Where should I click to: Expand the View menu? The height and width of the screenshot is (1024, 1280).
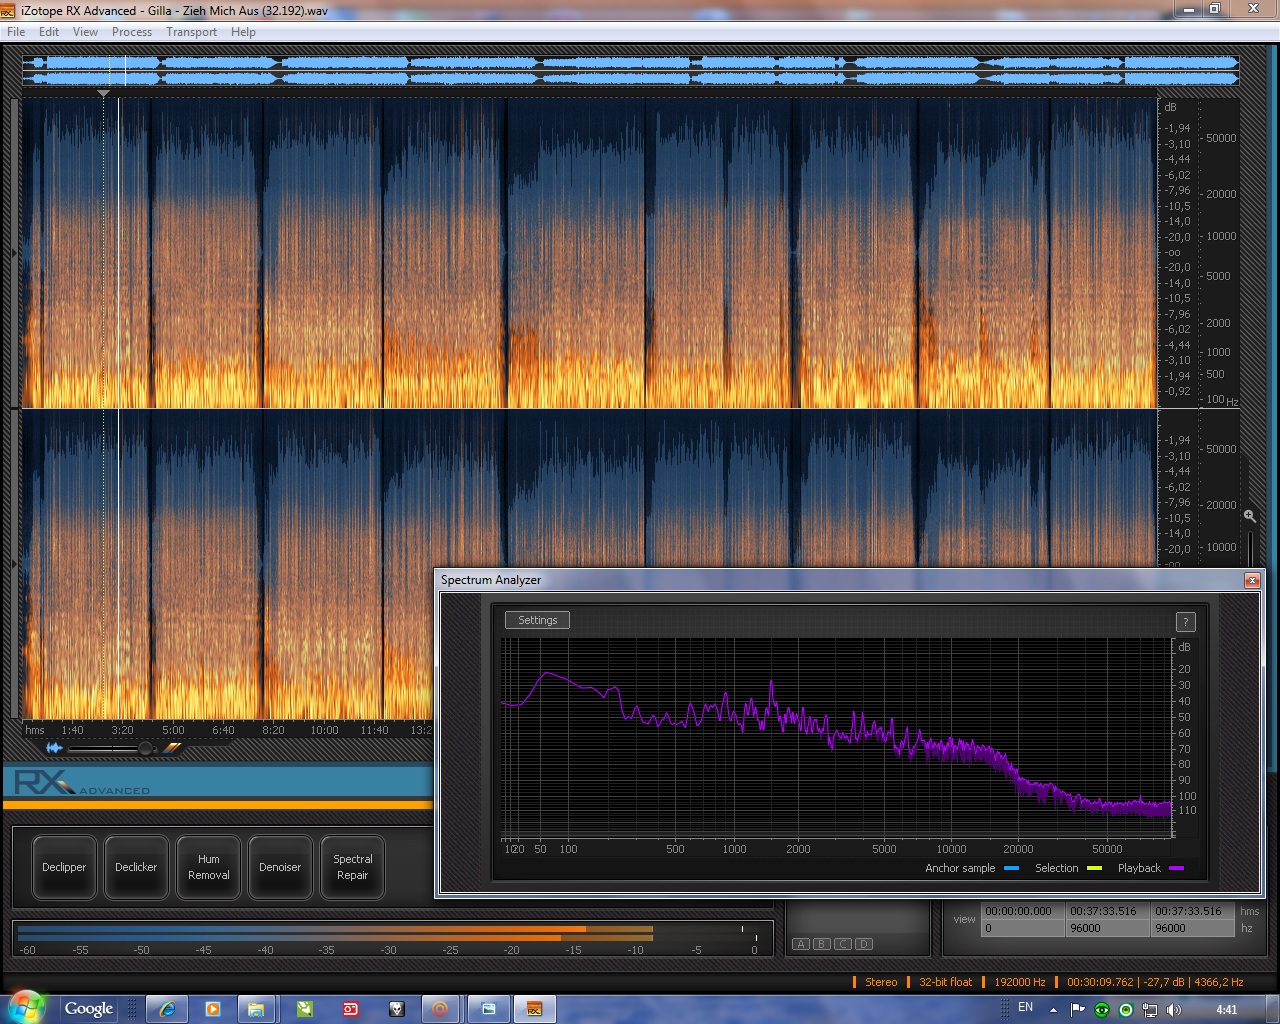pyautogui.click(x=85, y=32)
